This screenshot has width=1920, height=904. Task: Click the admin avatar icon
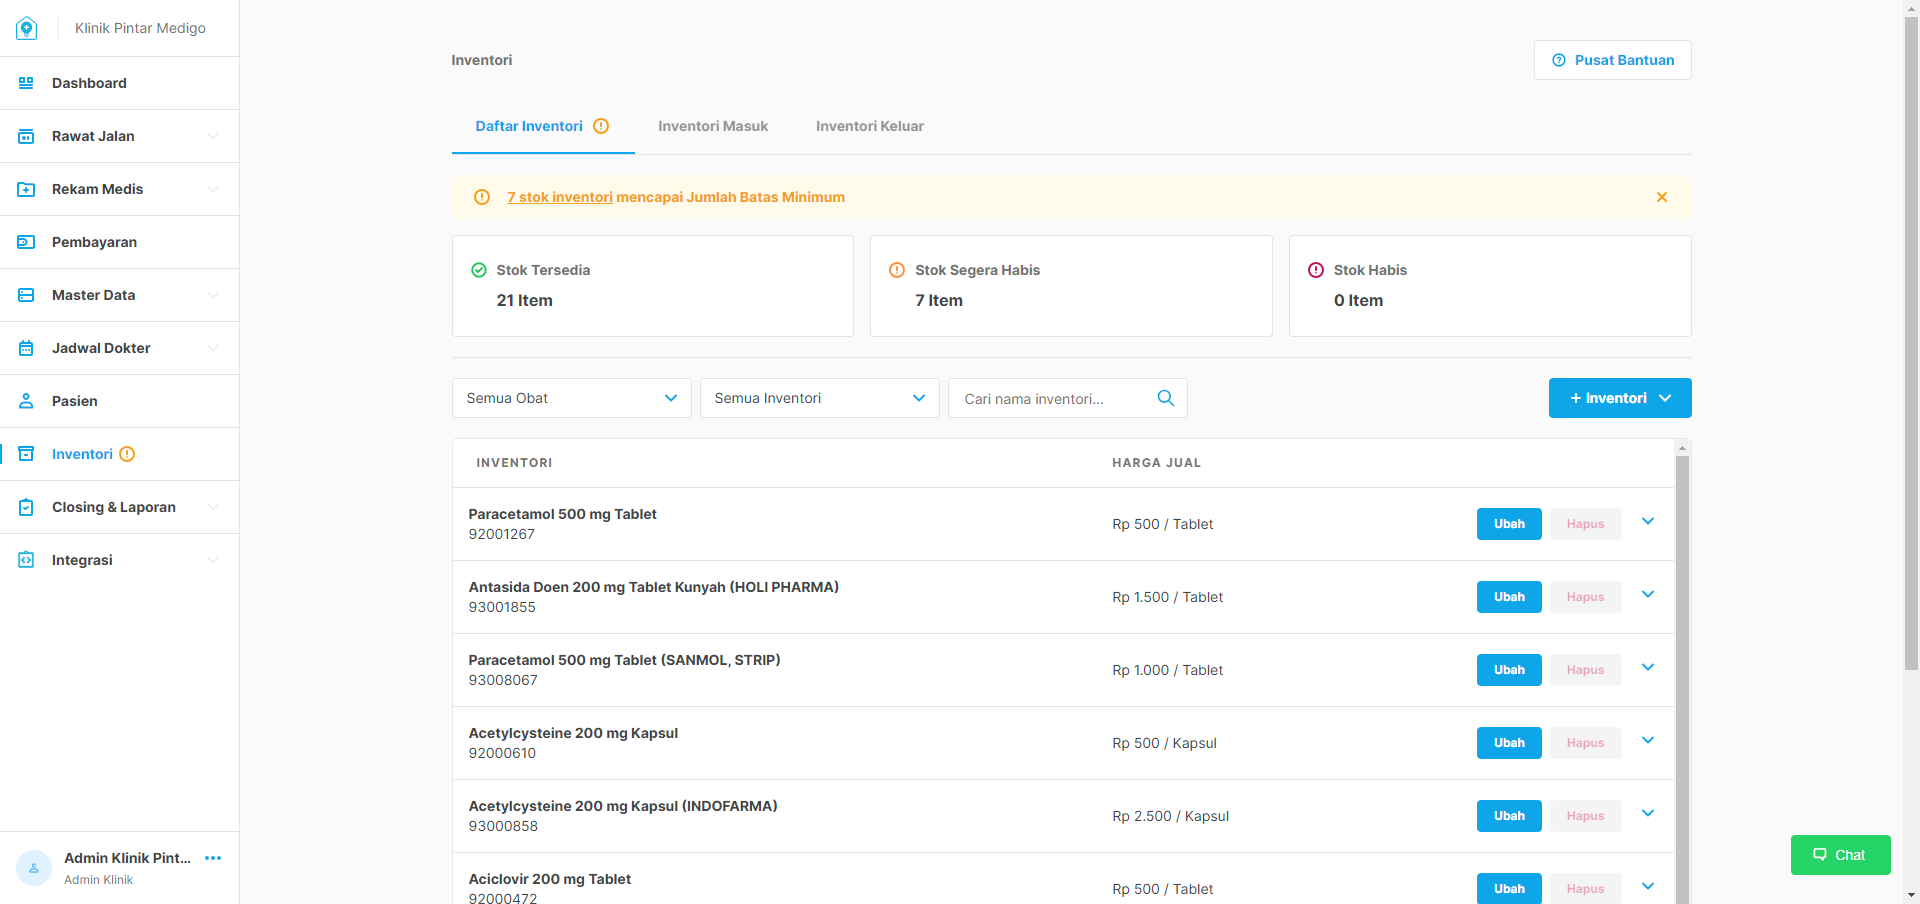click(34, 868)
